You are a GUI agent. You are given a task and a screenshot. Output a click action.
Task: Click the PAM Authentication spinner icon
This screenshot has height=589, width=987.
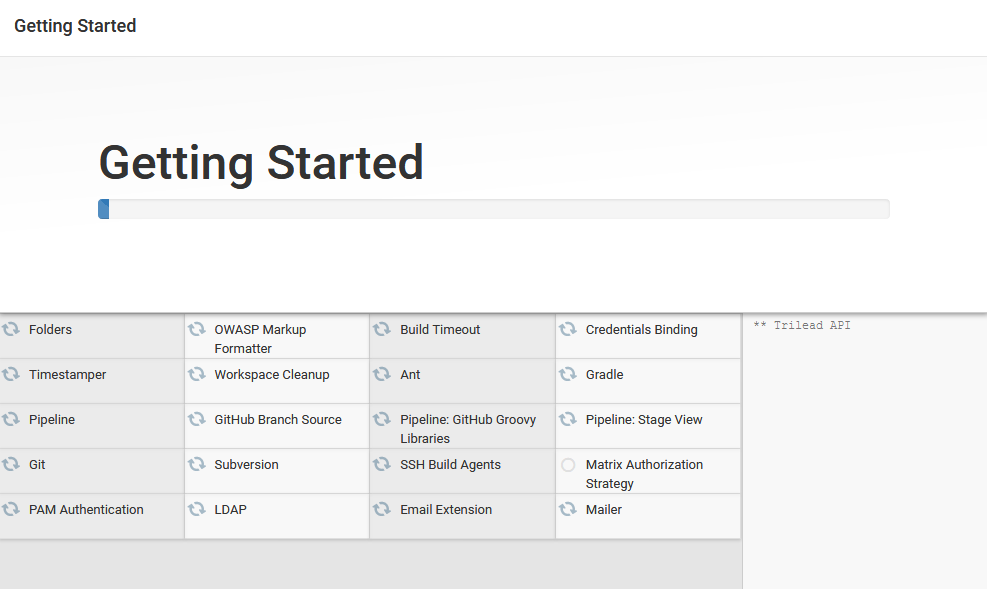click(10, 508)
